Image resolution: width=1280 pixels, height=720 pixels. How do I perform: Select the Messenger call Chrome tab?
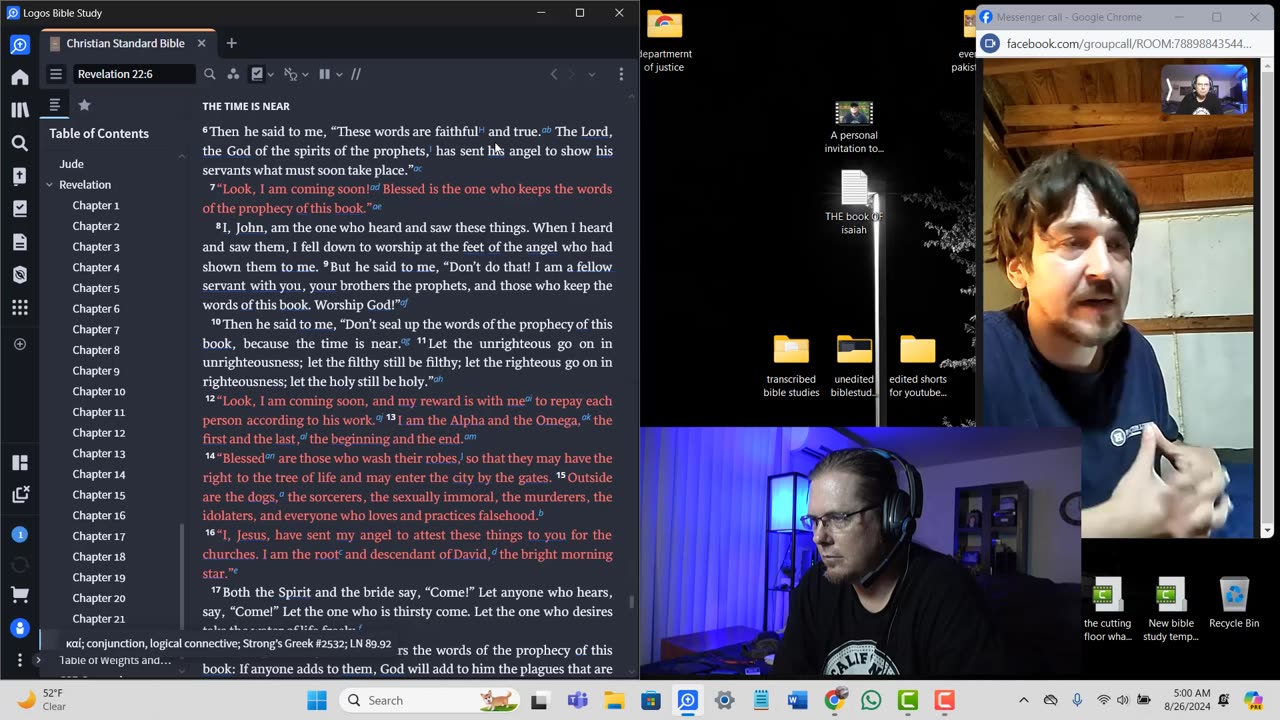pos(1069,17)
